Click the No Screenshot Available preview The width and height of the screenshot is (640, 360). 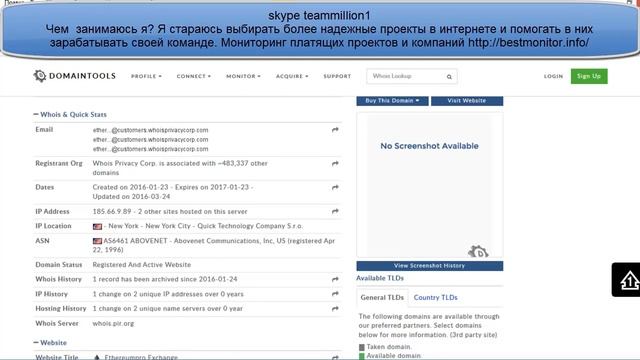(x=429, y=185)
